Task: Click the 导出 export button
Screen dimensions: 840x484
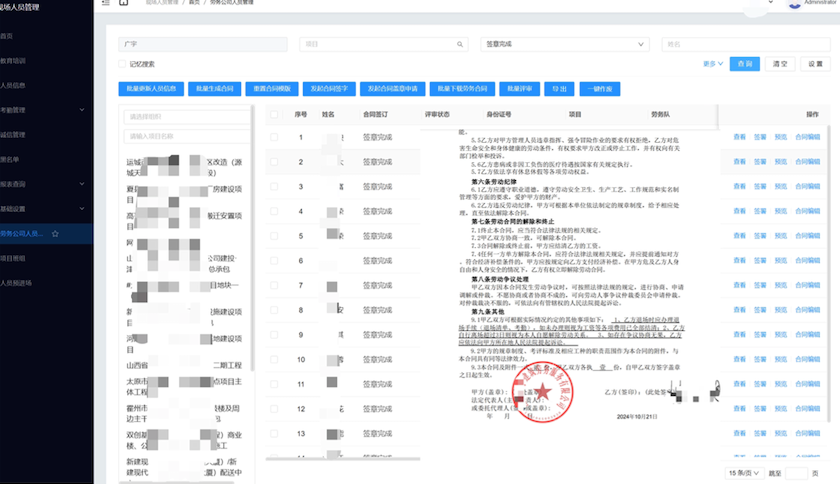Action: (x=558, y=89)
